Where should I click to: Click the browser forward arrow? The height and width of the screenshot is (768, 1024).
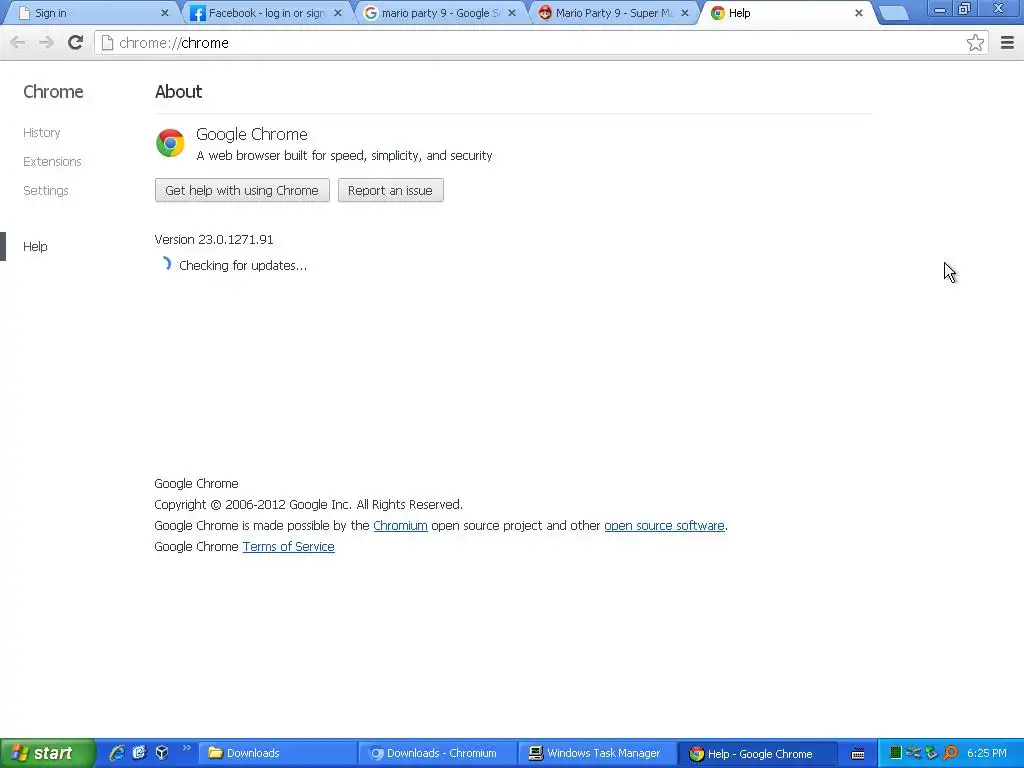(46, 42)
